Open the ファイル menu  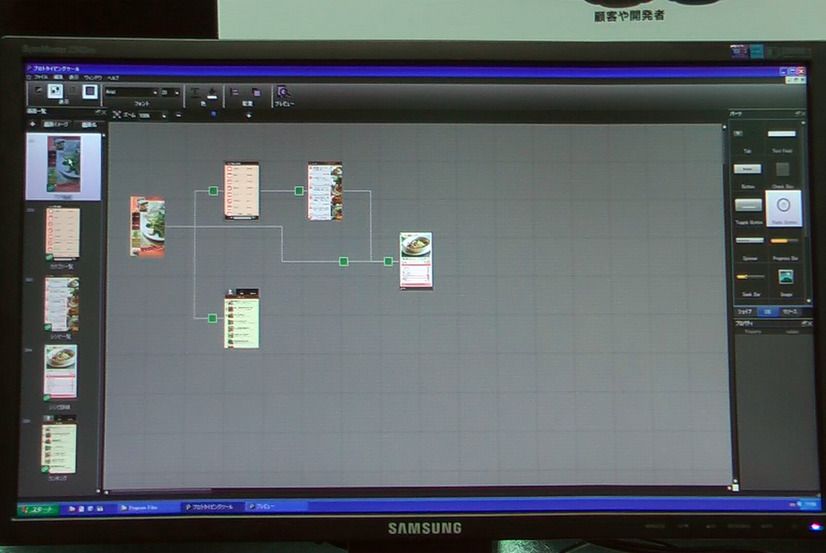point(41,77)
